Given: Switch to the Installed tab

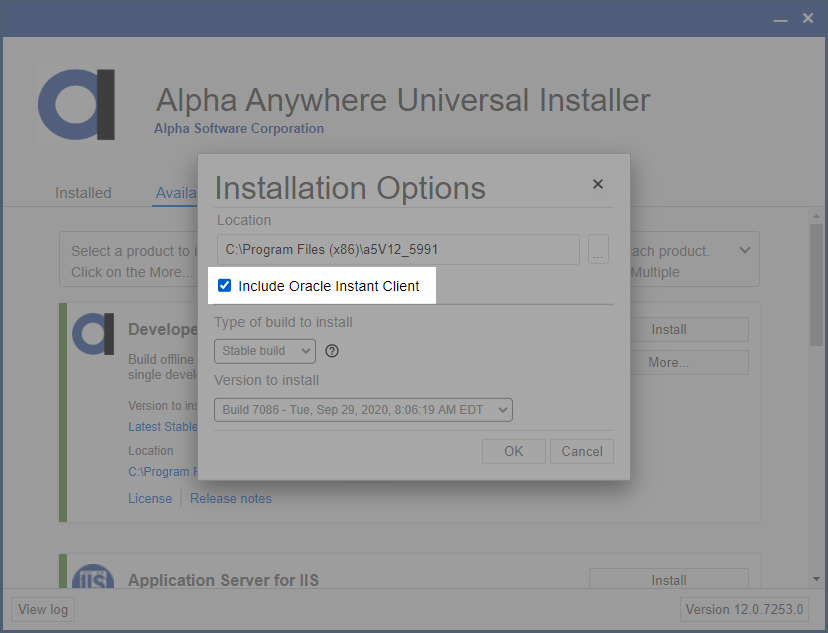Looking at the screenshot, I should pyautogui.click(x=83, y=193).
